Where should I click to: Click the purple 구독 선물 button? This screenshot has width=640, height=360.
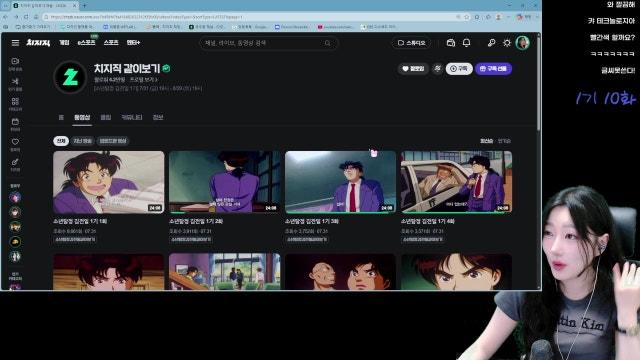coord(493,69)
